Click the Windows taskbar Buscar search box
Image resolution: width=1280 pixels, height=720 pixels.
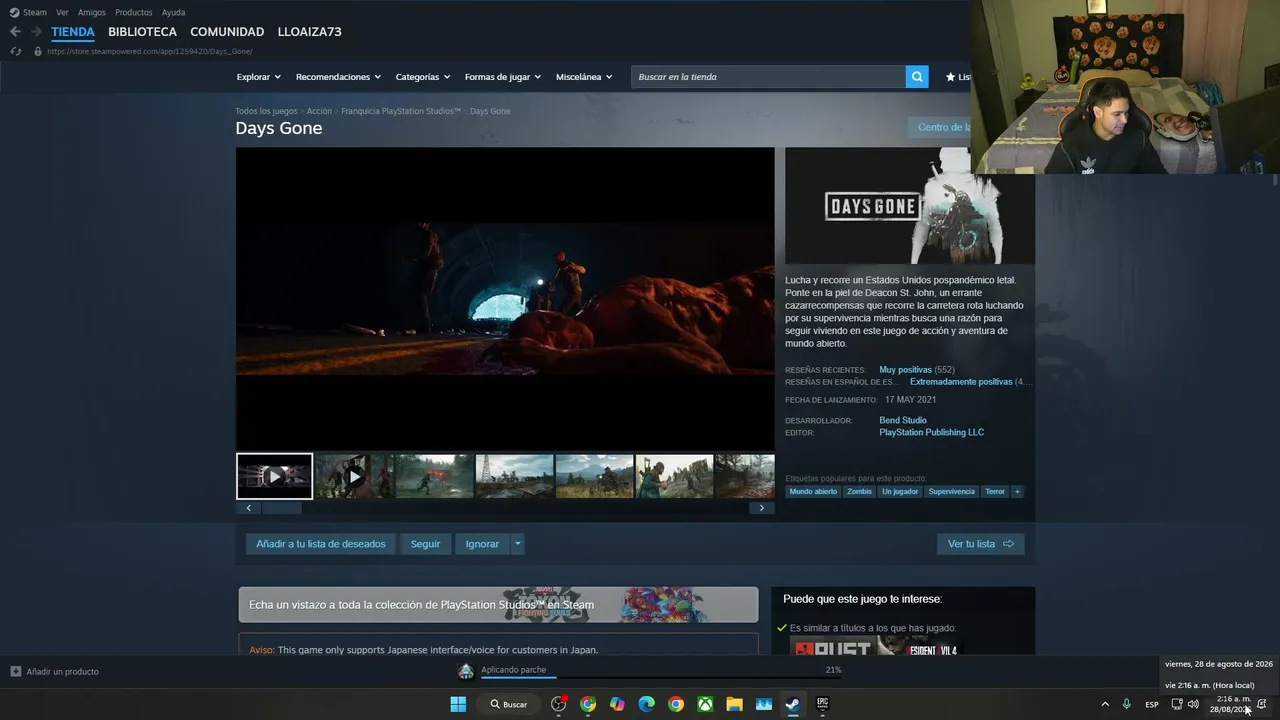(x=510, y=704)
